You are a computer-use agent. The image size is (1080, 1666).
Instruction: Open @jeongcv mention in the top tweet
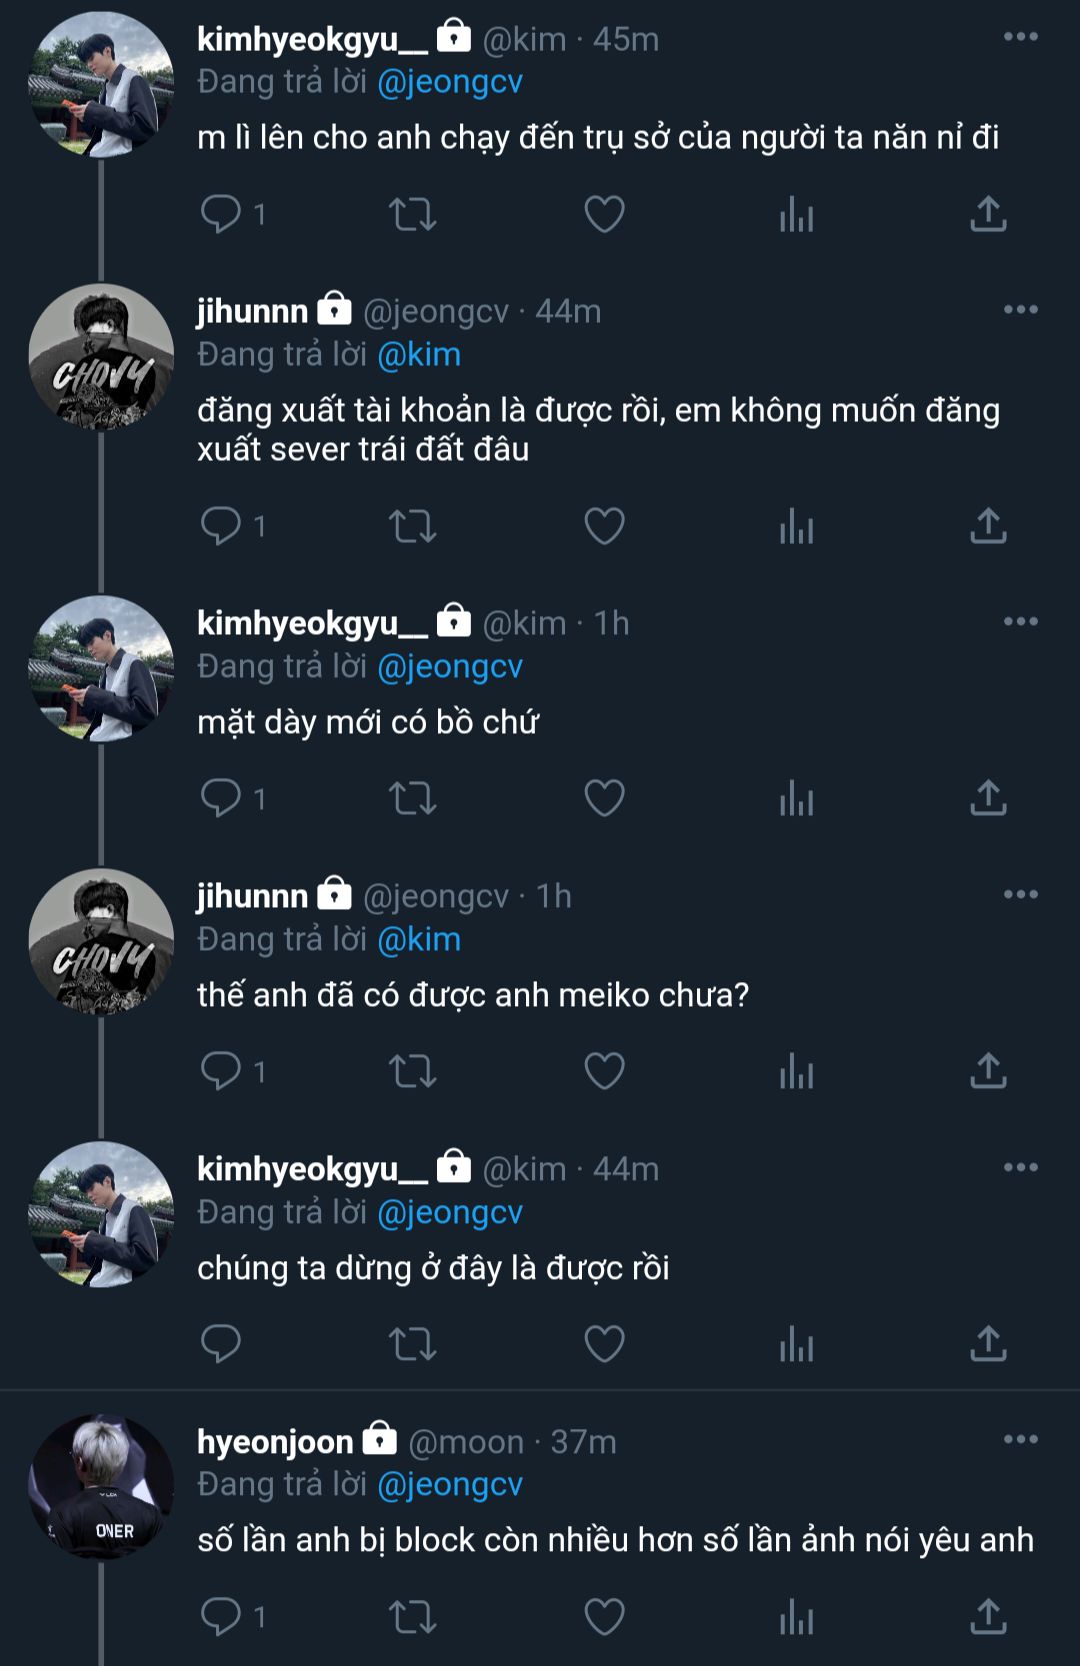click(x=450, y=82)
